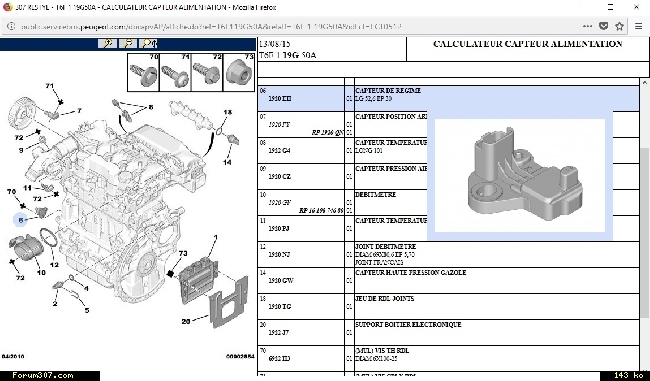650x381 pixels.
Task: Save page to Pocket icon
Action: click(x=604, y=26)
